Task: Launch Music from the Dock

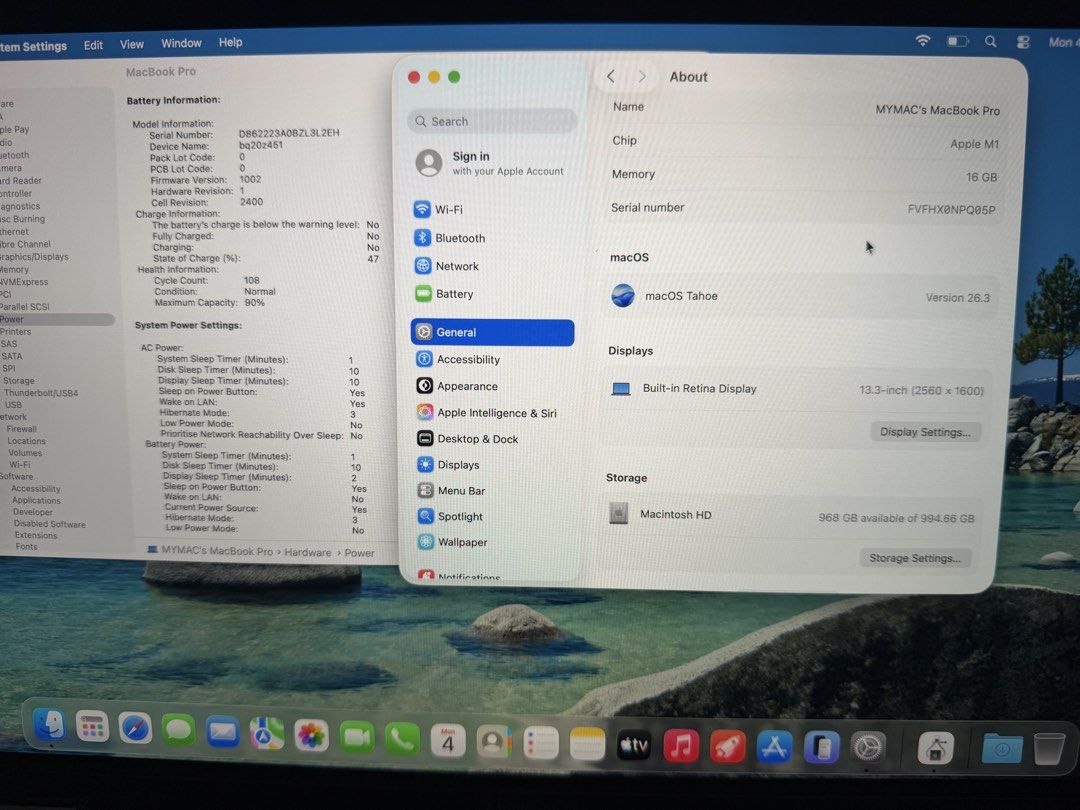Action: 681,747
